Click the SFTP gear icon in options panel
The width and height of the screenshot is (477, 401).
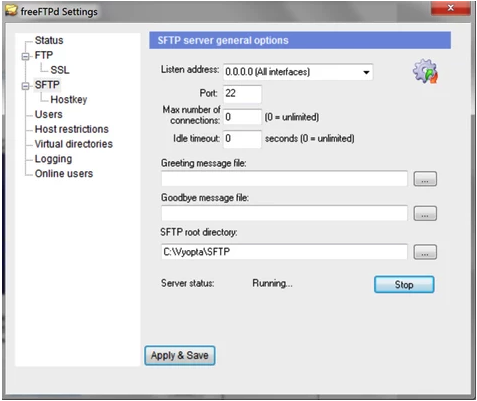425,71
